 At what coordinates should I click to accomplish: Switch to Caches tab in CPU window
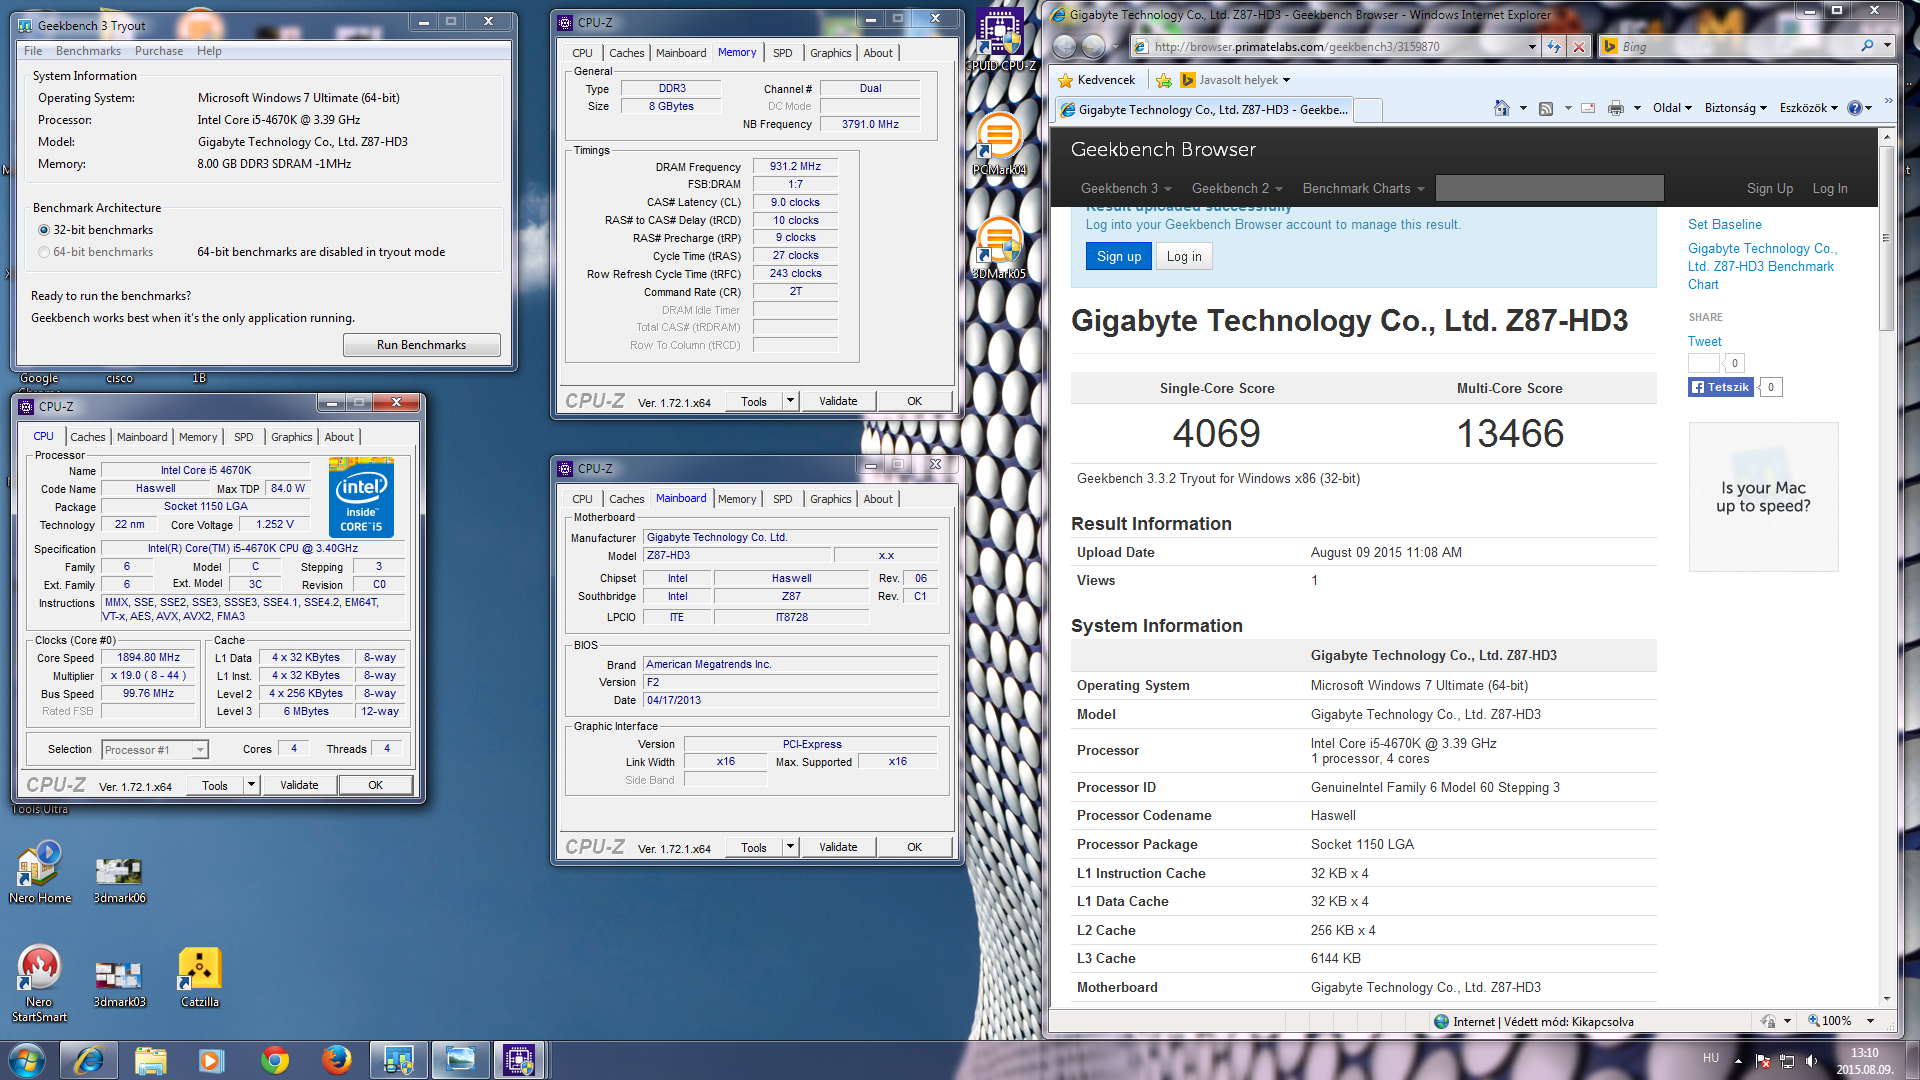pyautogui.click(x=87, y=437)
